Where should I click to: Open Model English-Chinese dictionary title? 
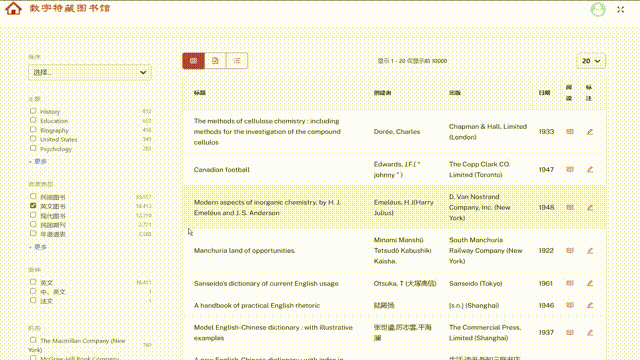click(x=273, y=333)
